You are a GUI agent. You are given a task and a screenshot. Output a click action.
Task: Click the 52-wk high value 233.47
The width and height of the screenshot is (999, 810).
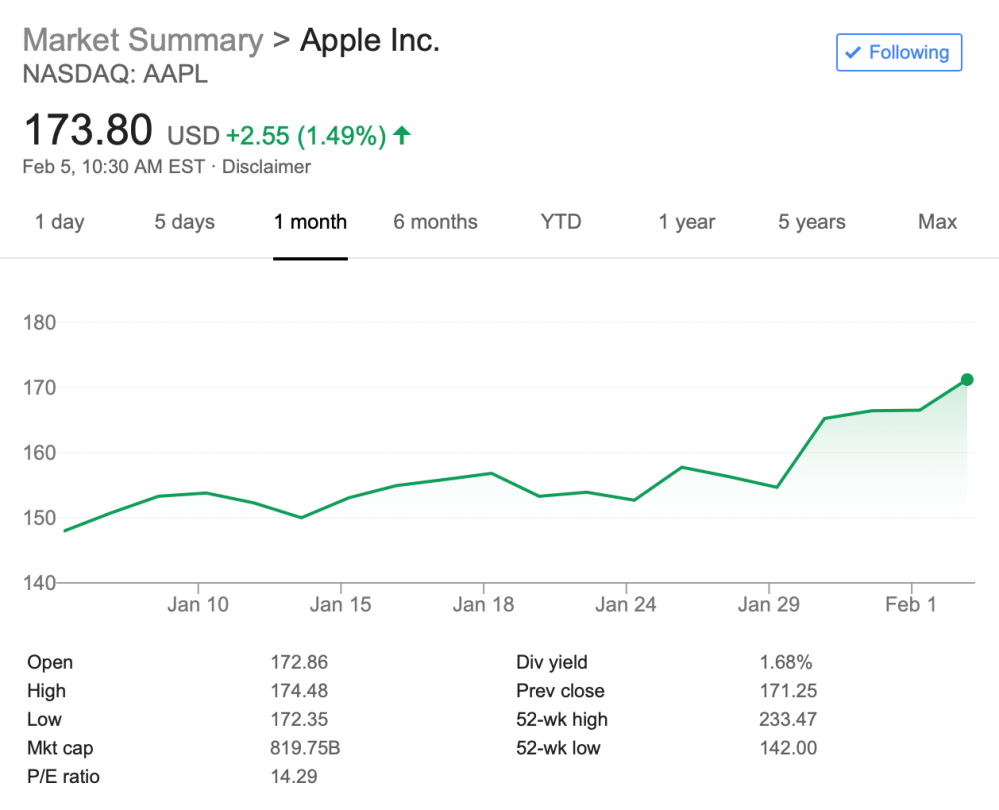coord(790,719)
